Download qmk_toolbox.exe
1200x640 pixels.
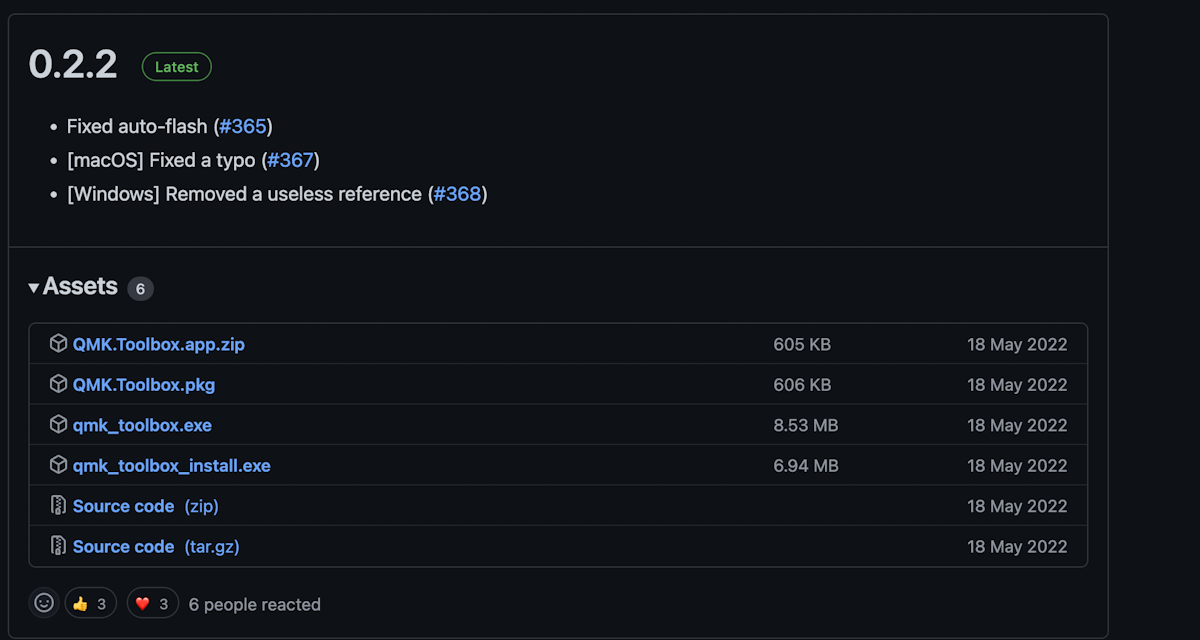(142, 425)
